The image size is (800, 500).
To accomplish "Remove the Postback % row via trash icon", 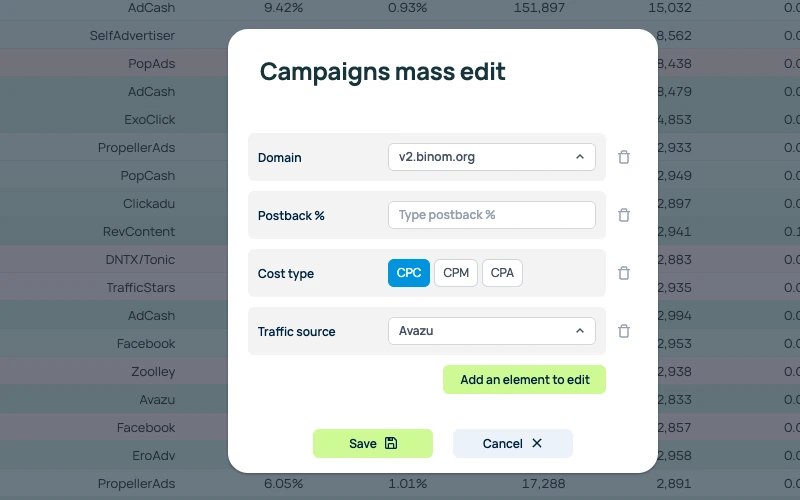I will pos(623,215).
